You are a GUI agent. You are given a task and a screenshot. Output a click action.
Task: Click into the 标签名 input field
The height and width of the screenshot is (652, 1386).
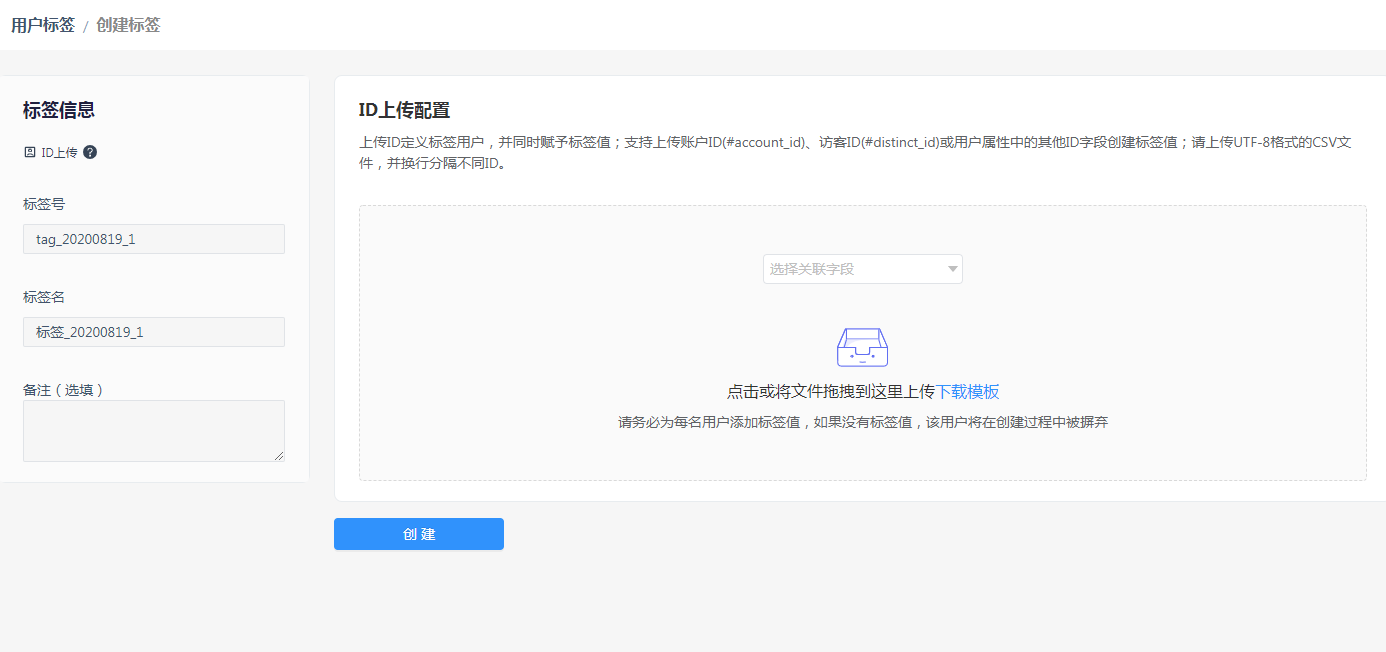coord(154,332)
